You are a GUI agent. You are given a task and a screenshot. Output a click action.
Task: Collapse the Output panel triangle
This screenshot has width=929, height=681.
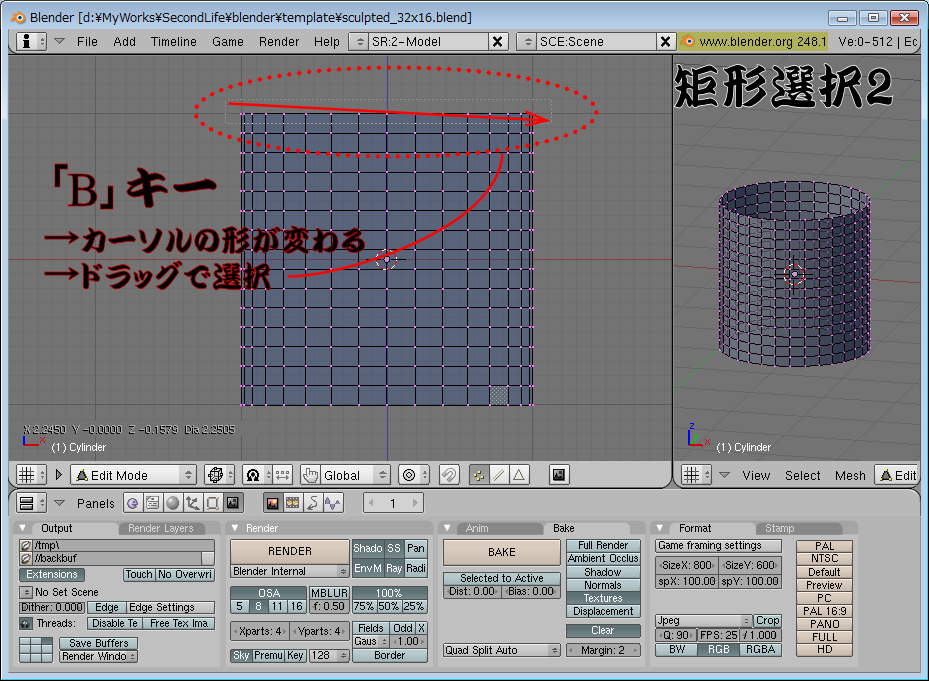(x=23, y=527)
